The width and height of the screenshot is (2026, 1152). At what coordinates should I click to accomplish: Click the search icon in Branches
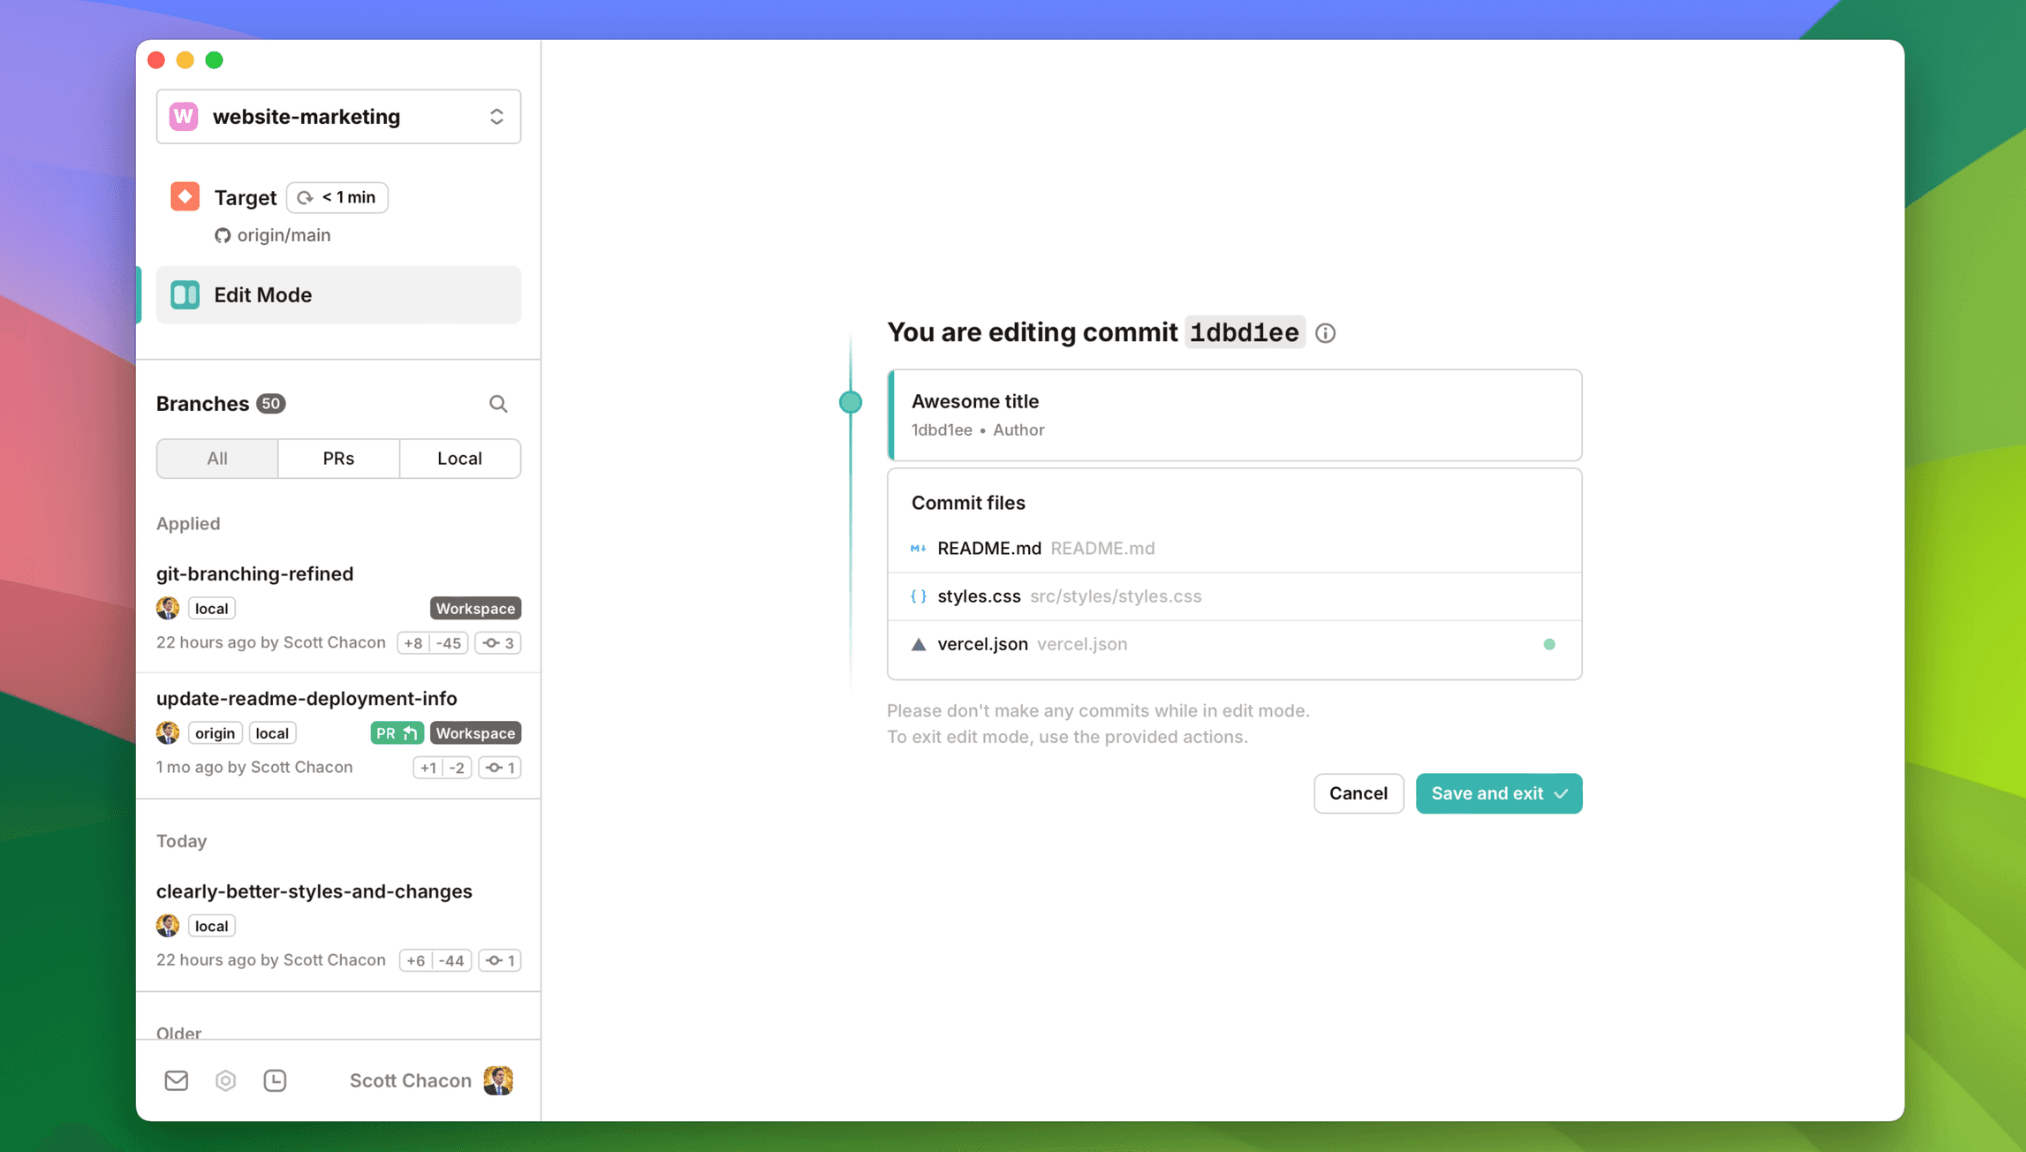498,403
